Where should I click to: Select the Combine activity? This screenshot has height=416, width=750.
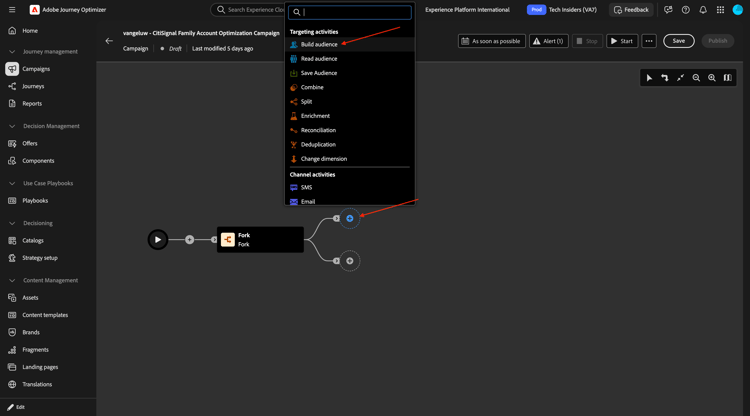coord(350,88)
